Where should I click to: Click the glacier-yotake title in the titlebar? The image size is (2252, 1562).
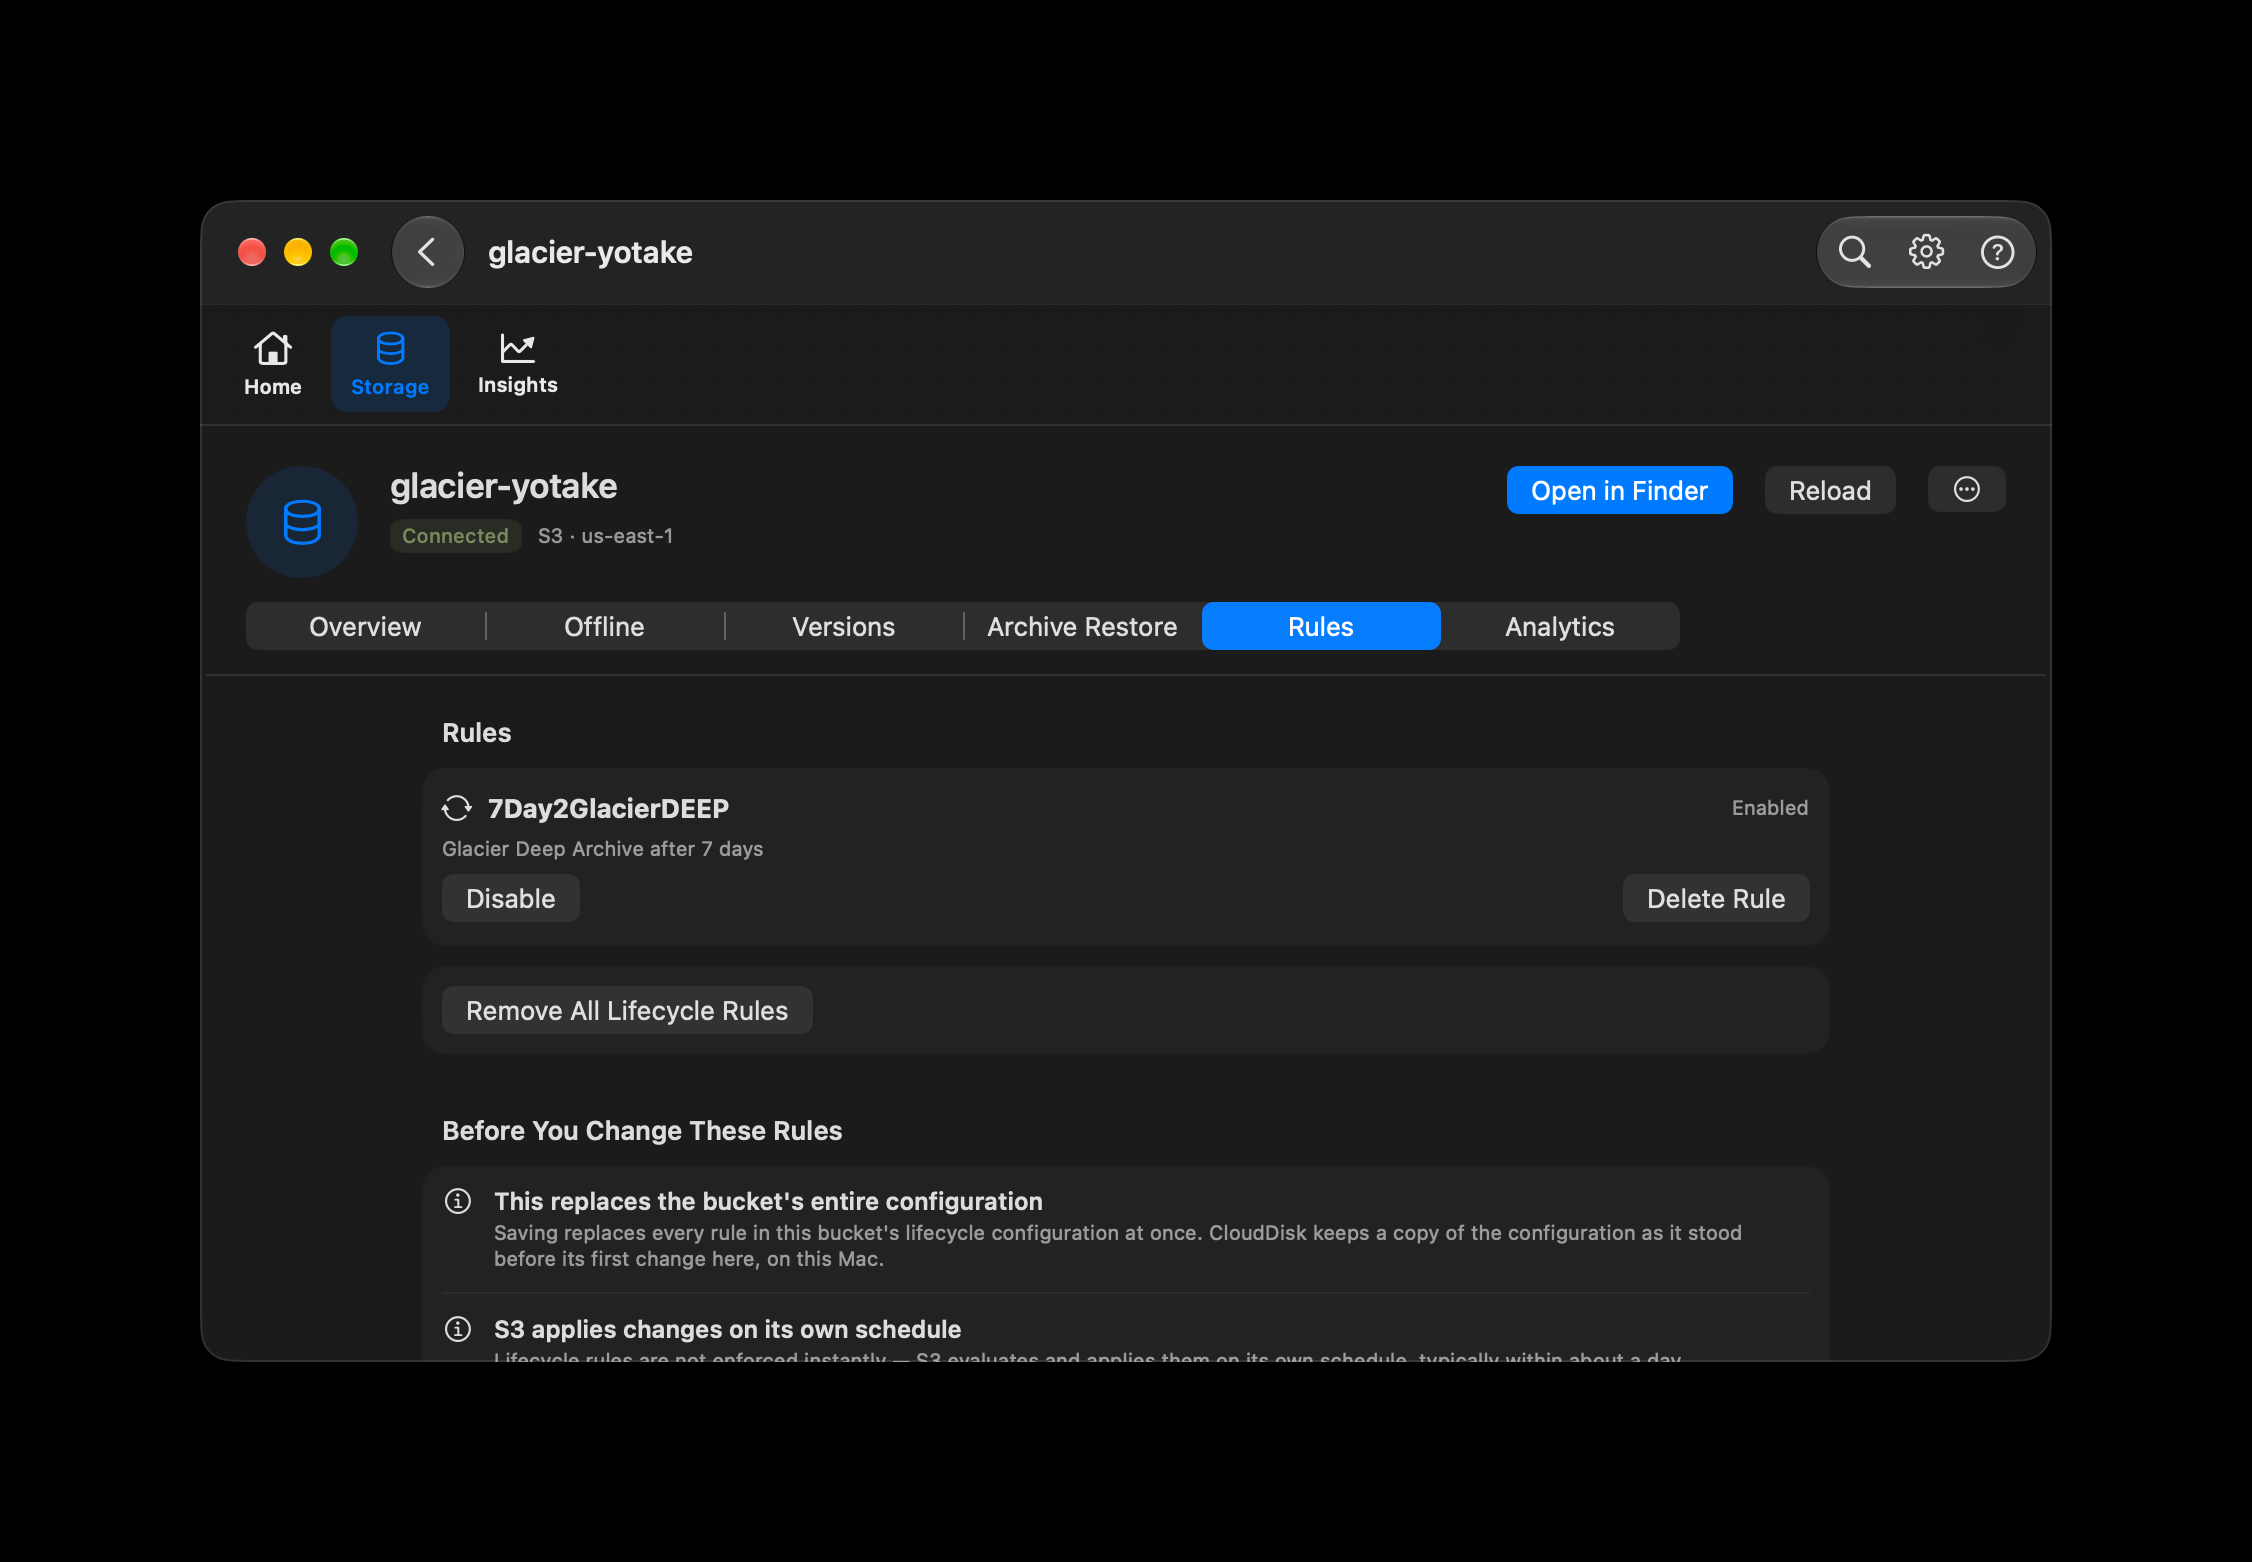pyautogui.click(x=590, y=252)
